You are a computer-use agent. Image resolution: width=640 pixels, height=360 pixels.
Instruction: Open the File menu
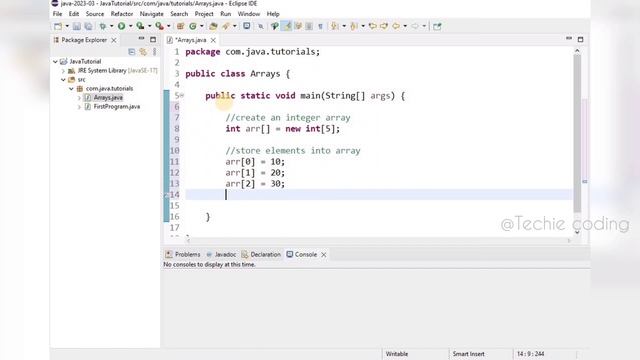pyautogui.click(x=58, y=14)
